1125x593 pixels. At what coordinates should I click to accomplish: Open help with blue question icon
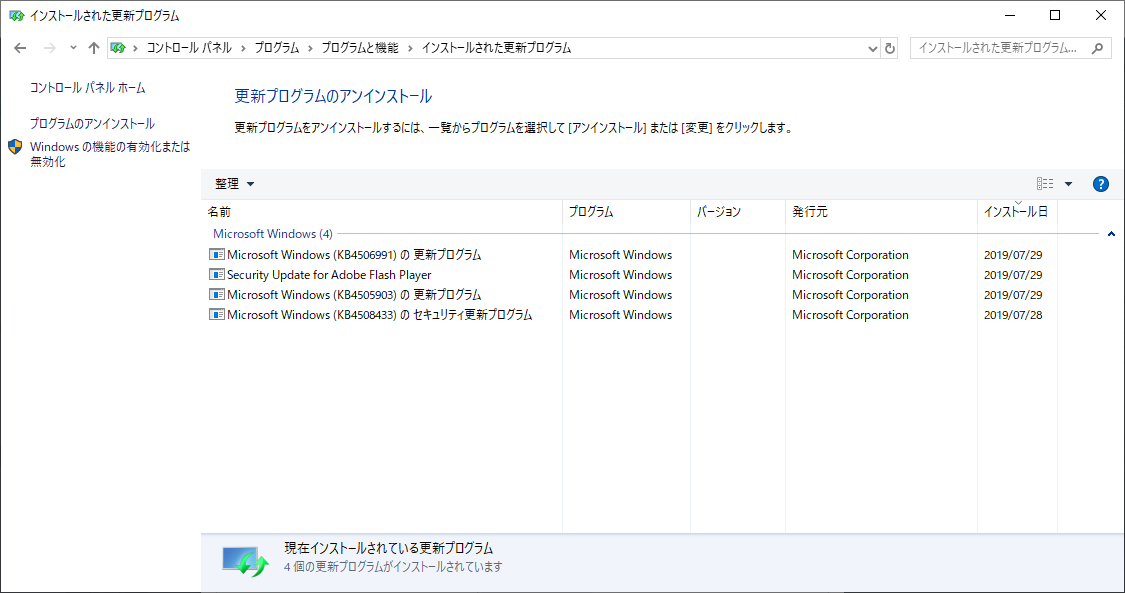tap(1101, 184)
